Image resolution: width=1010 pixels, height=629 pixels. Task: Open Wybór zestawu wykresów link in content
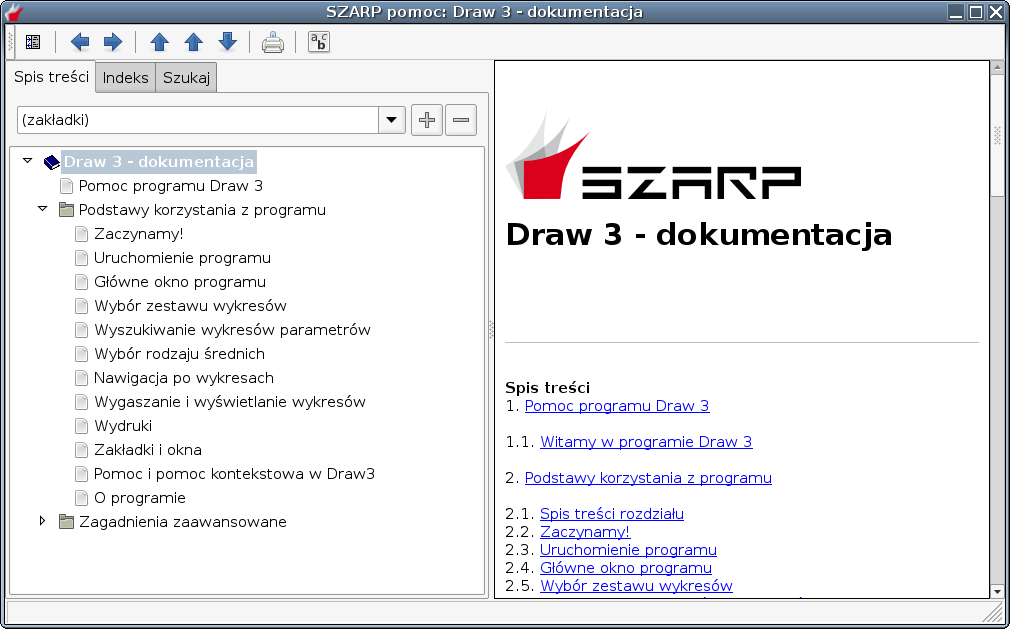click(x=636, y=586)
